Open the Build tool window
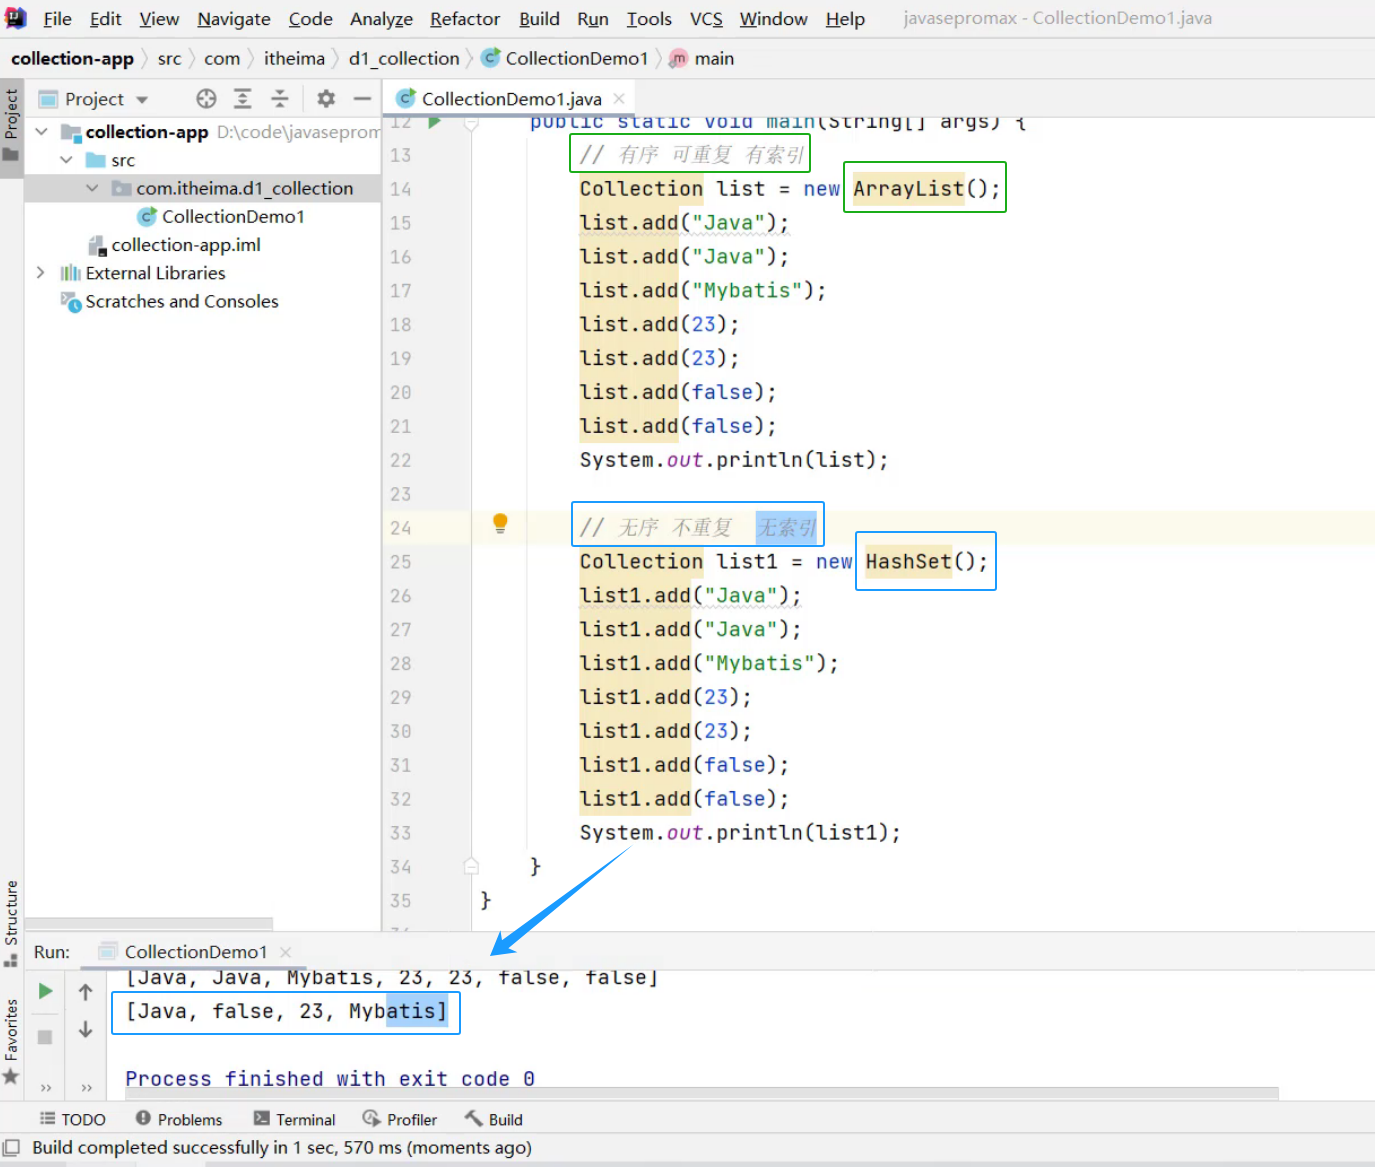This screenshot has height=1167, width=1375. [494, 1119]
